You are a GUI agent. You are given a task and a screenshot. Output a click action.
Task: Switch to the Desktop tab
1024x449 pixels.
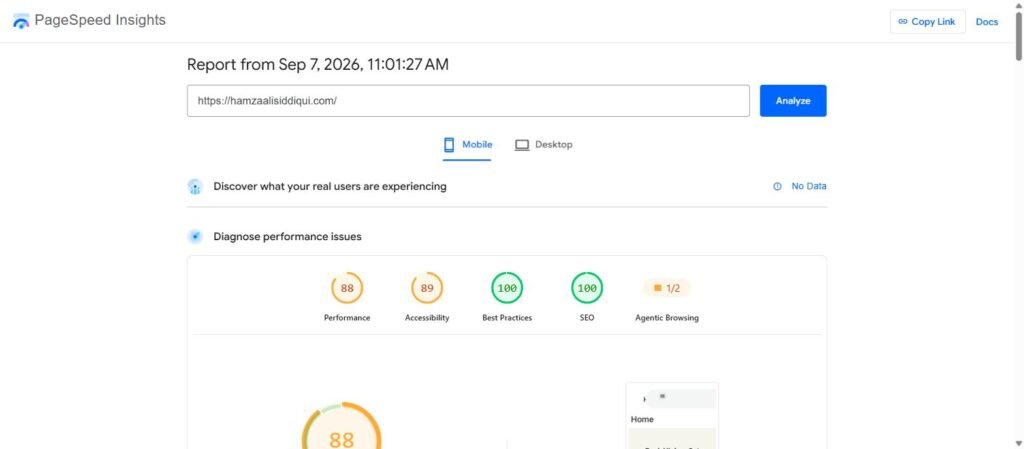(543, 145)
